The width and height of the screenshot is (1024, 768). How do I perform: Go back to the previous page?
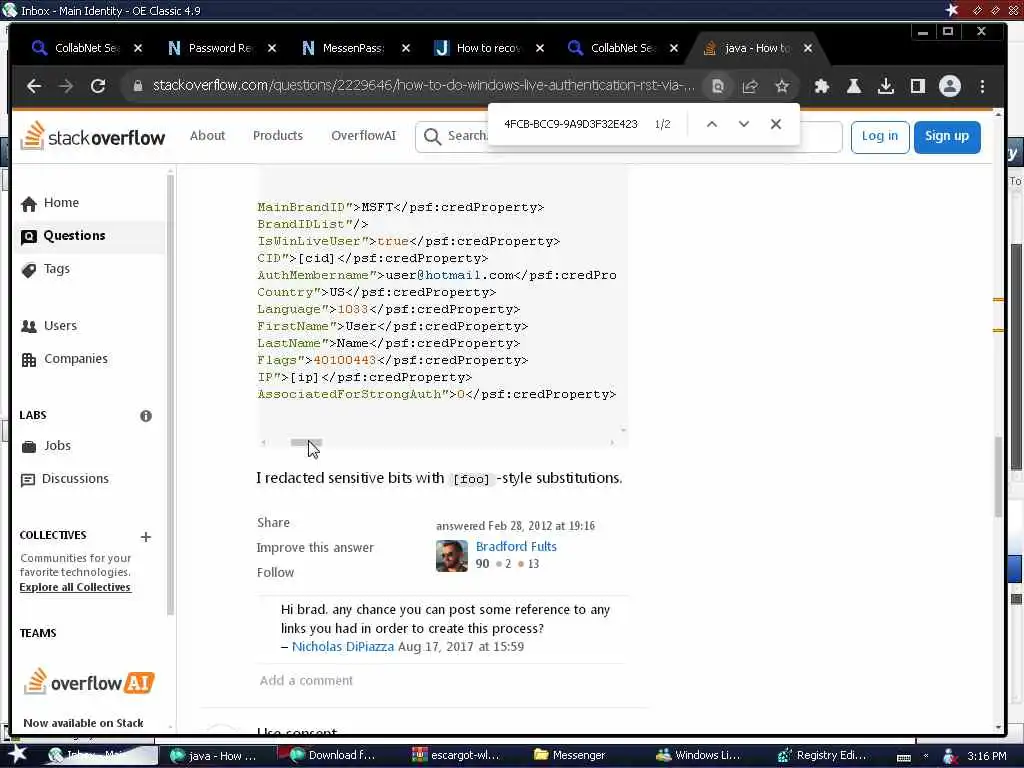(x=34, y=86)
